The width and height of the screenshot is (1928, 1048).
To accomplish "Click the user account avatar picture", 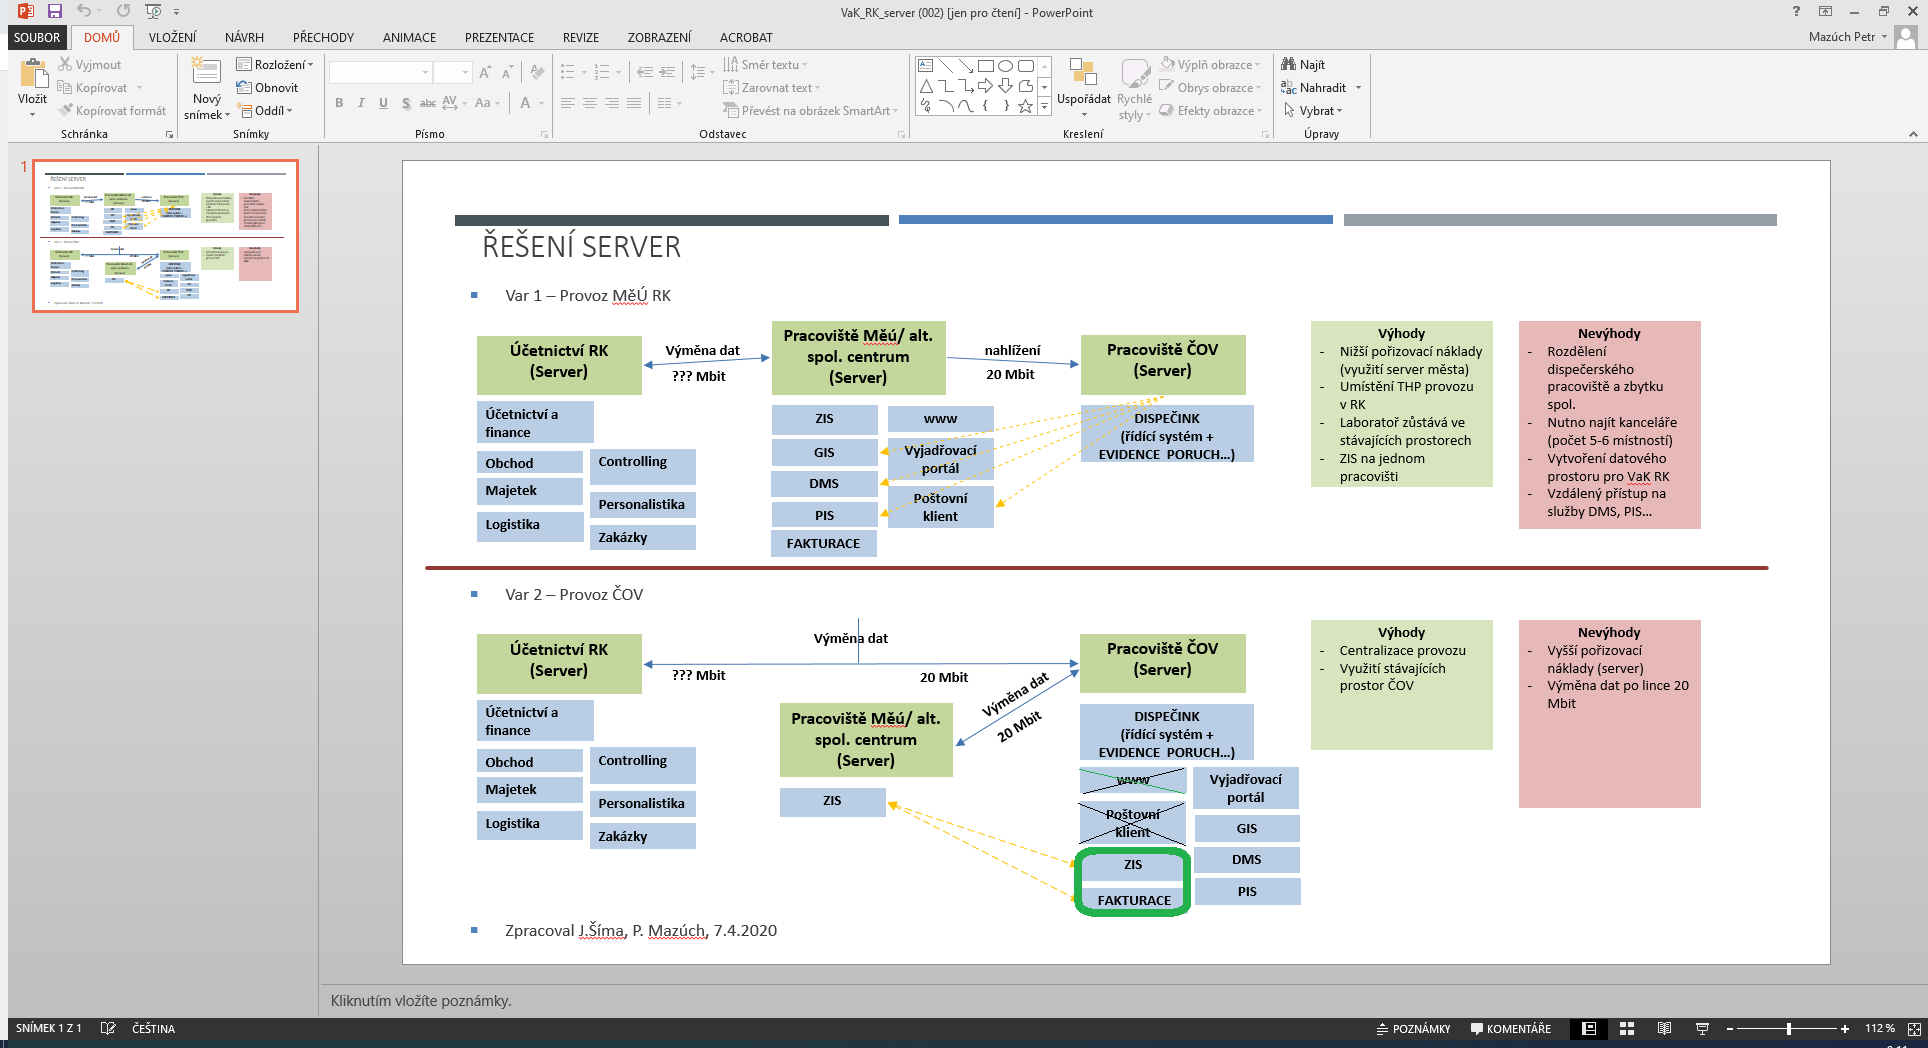I will 1906,37.
